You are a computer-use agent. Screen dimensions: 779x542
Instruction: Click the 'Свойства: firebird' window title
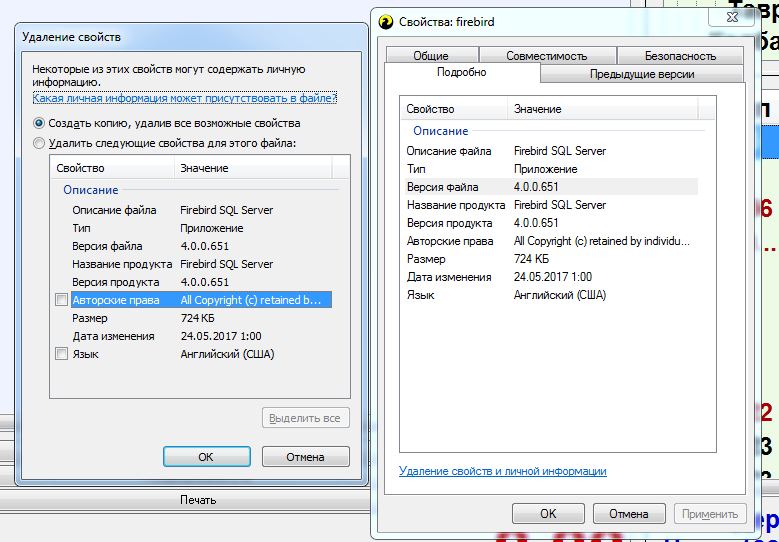tap(447, 22)
